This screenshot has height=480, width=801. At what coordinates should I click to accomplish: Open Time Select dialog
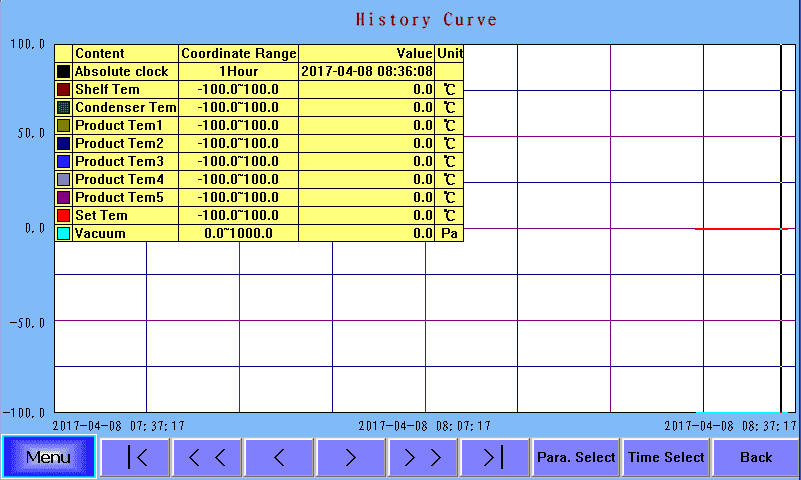click(x=666, y=457)
